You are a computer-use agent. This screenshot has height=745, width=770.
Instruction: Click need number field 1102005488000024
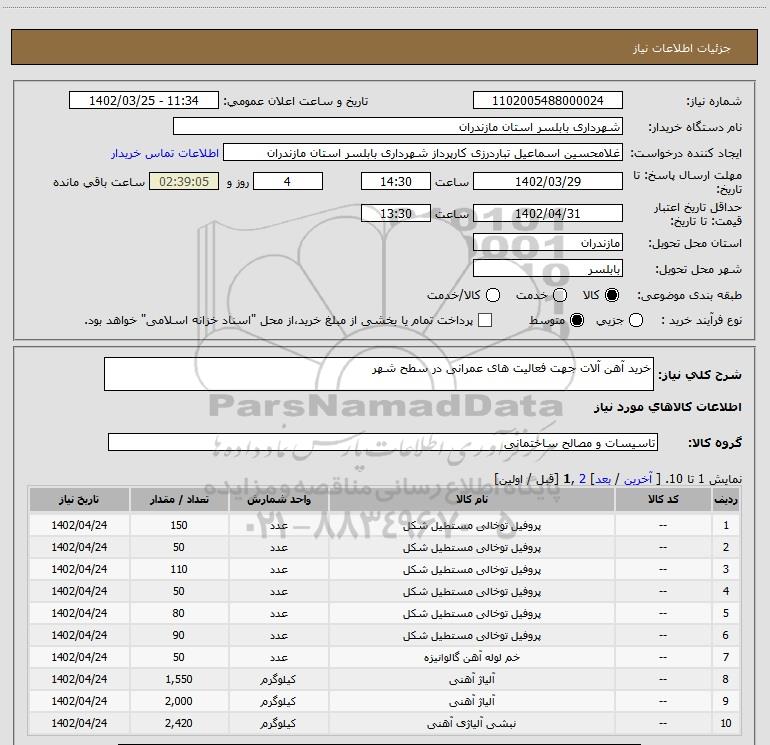click(x=548, y=100)
